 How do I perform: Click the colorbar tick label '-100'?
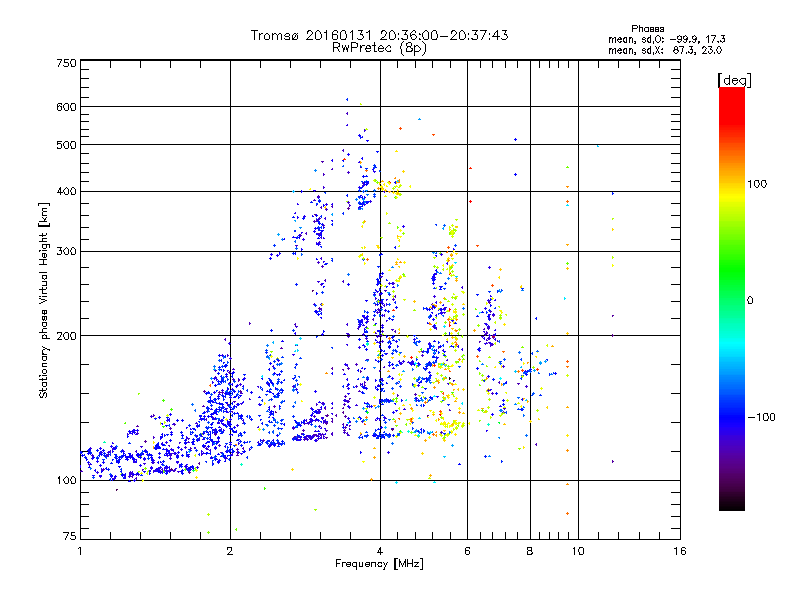(761, 417)
